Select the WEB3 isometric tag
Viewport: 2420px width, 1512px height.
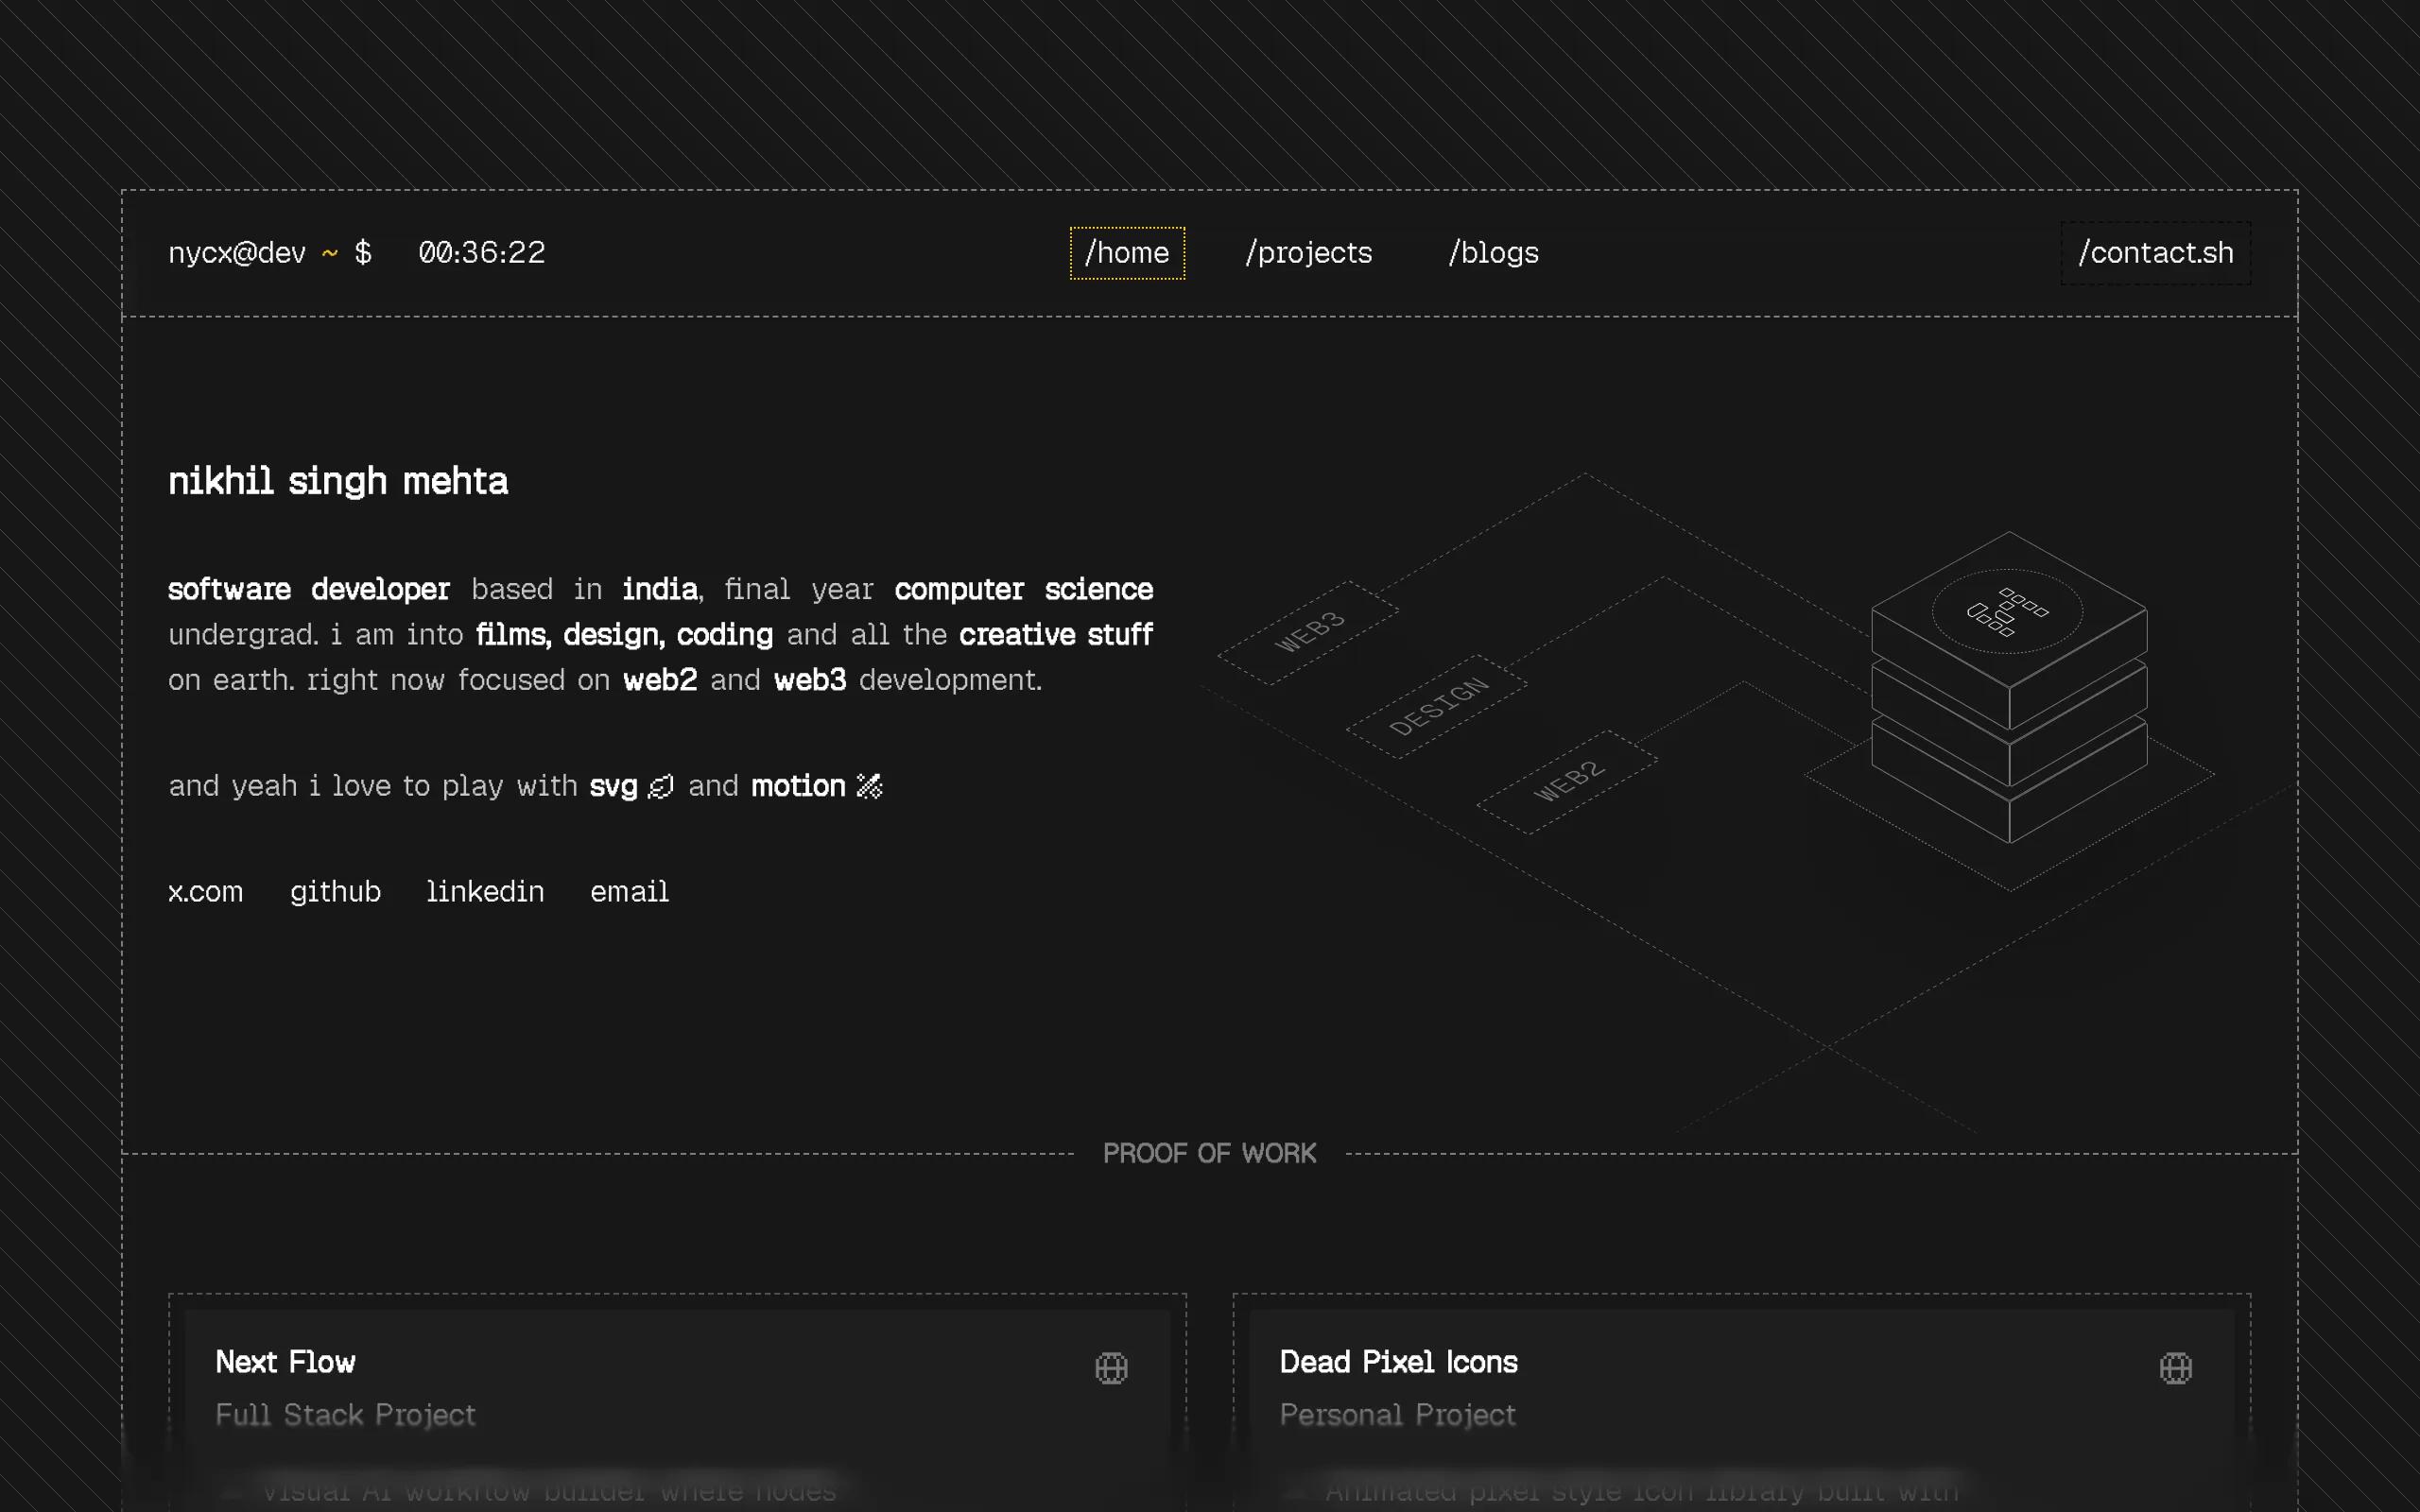coord(1308,632)
